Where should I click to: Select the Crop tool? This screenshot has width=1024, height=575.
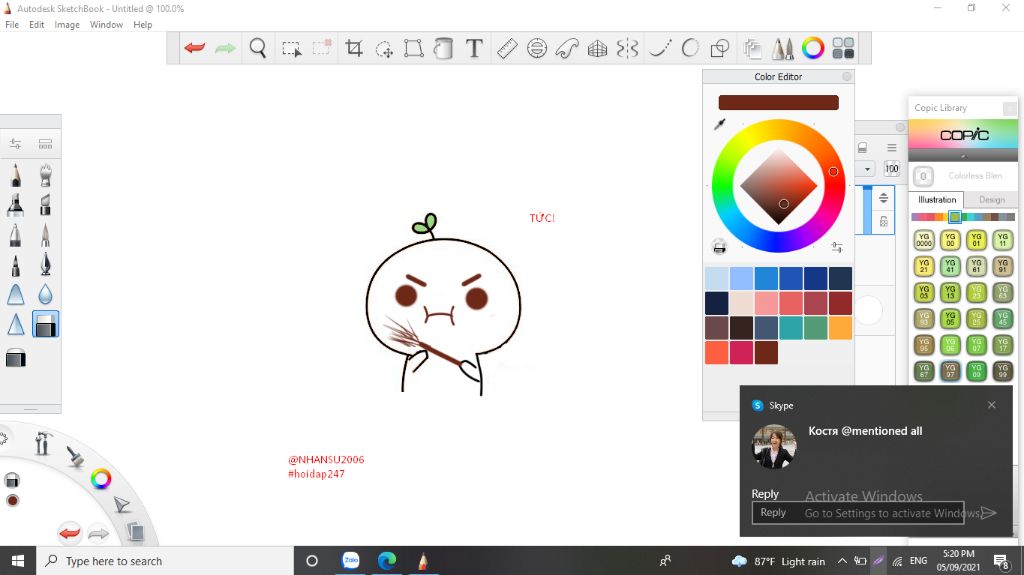pos(354,48)
